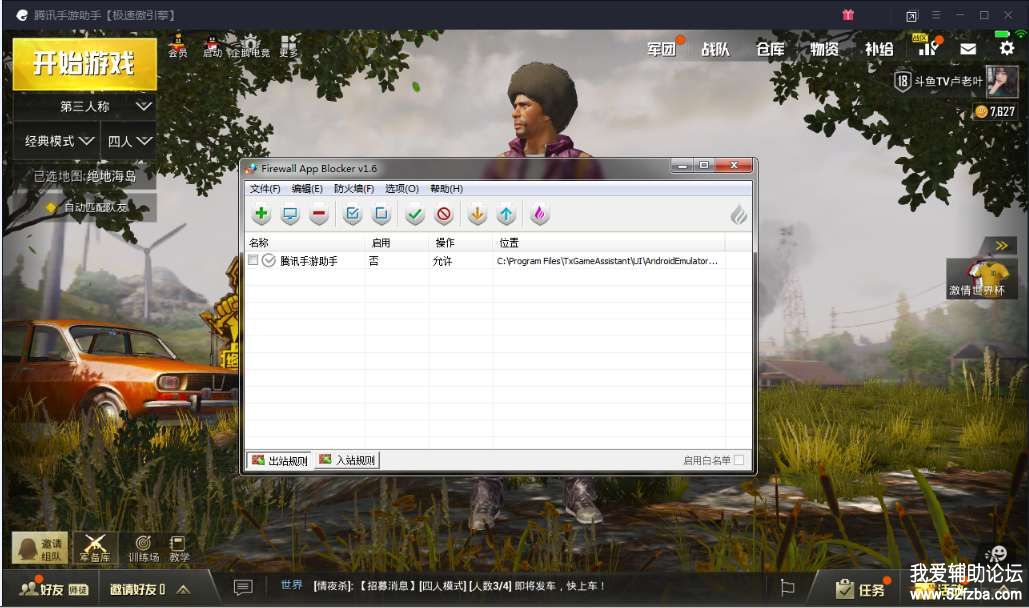Open the 编辑(E) menu
Viewport: 1029px width, 608px height.
[307, 188]
